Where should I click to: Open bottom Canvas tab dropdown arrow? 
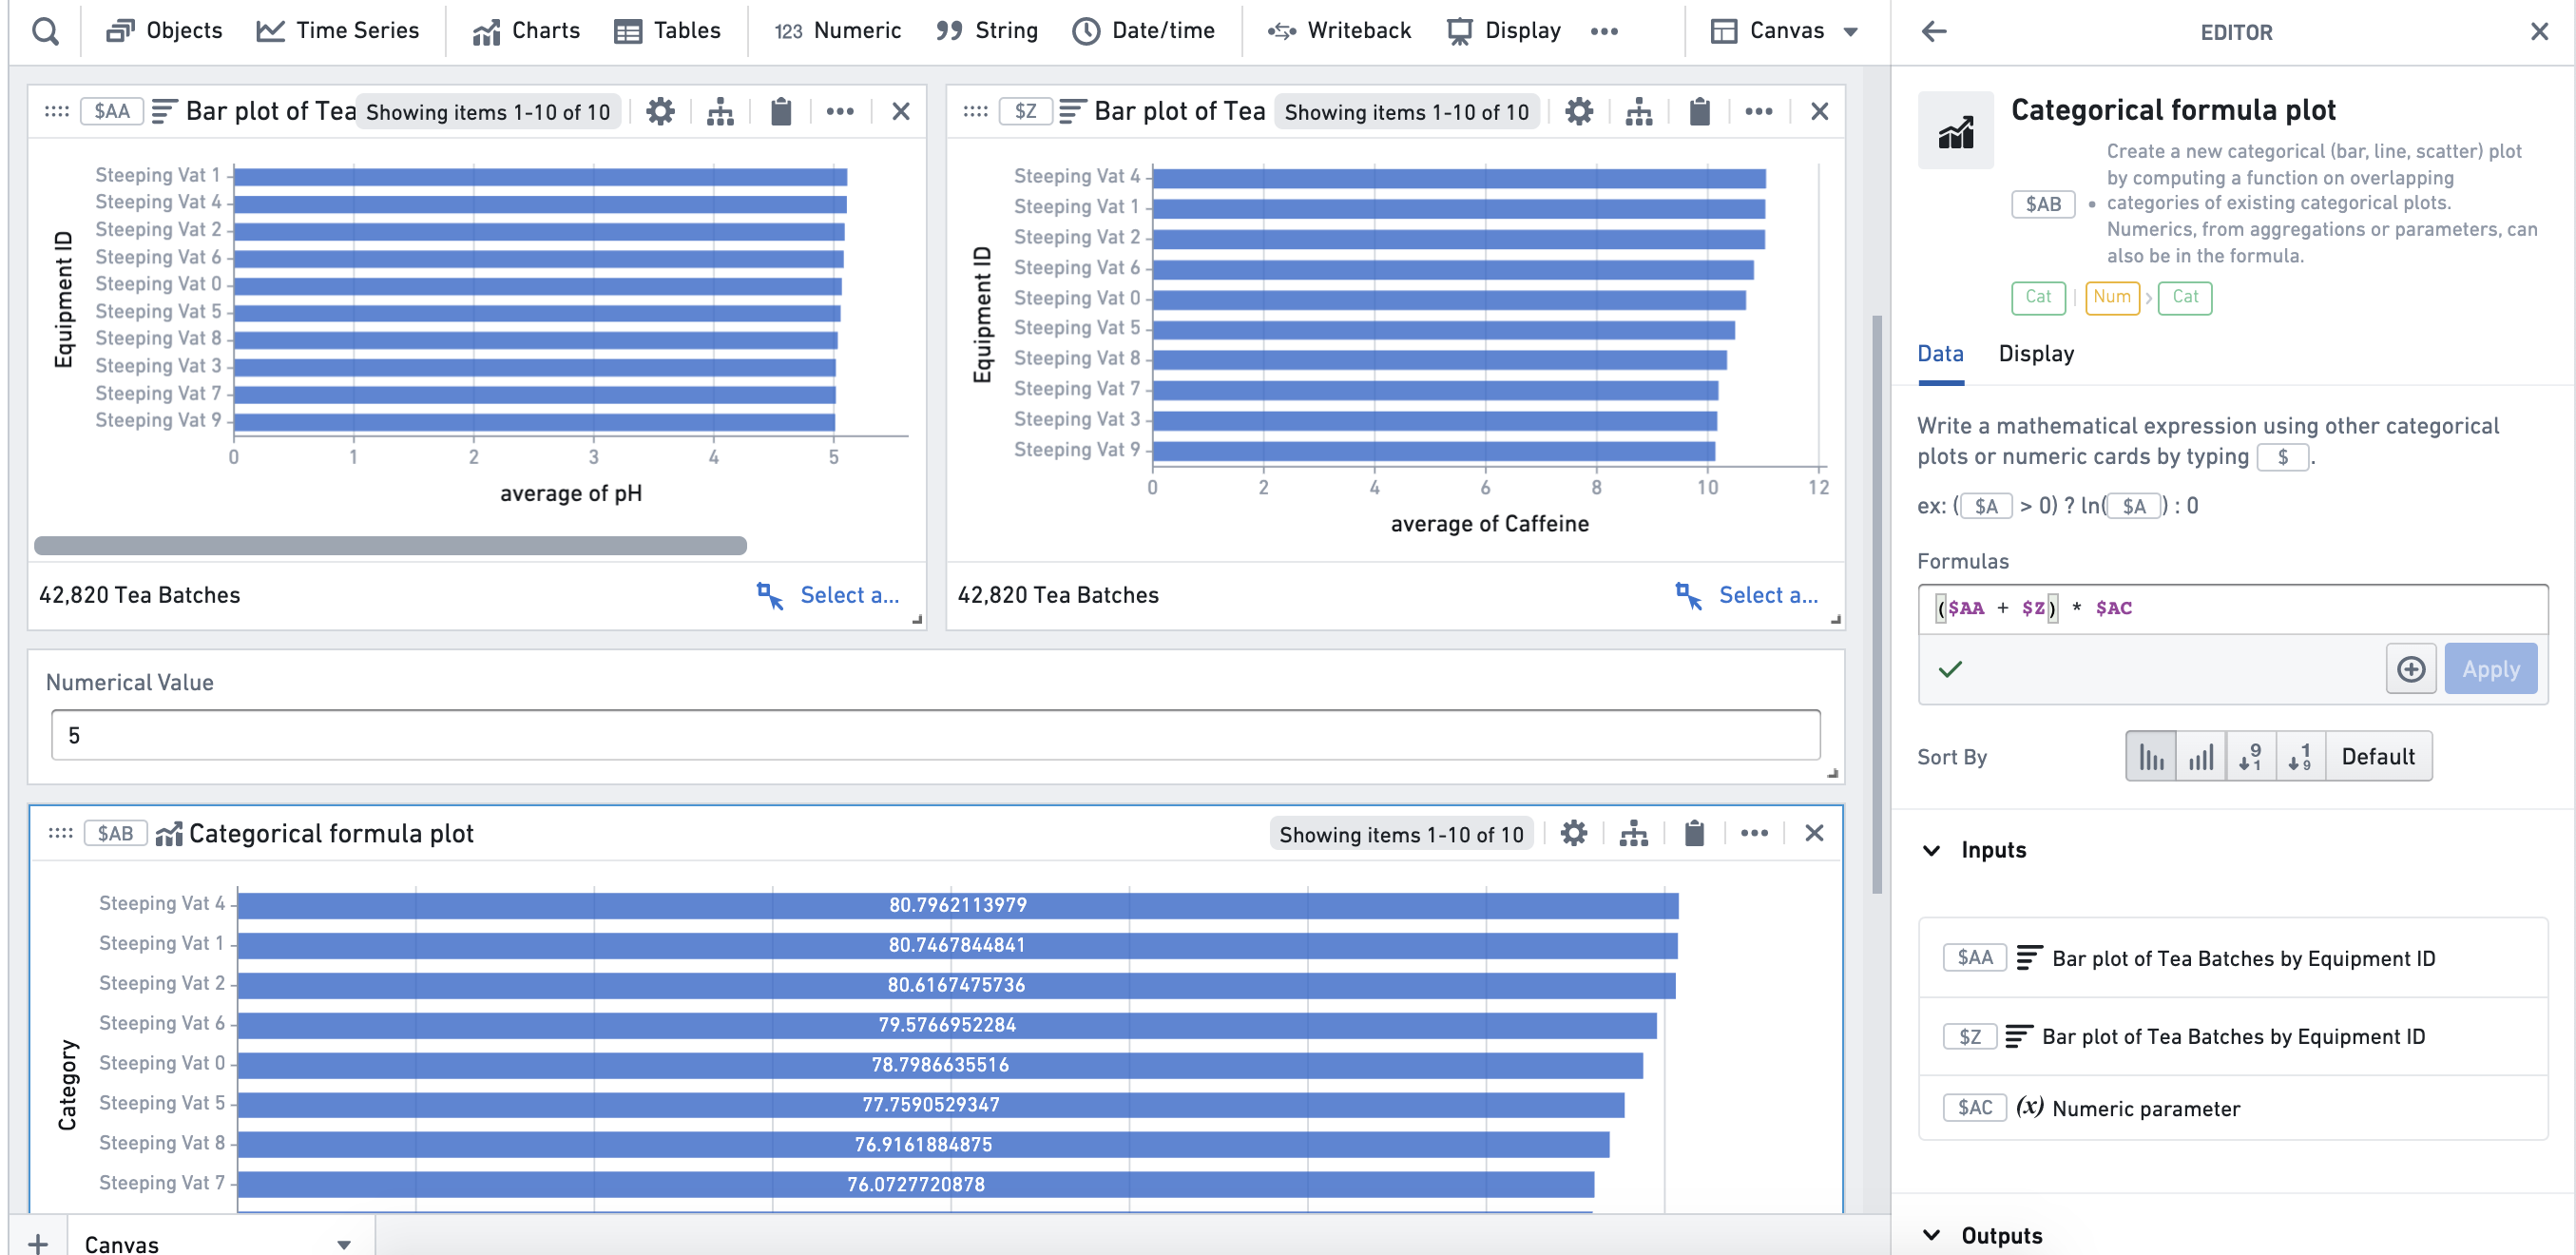tap(344, 1244)
